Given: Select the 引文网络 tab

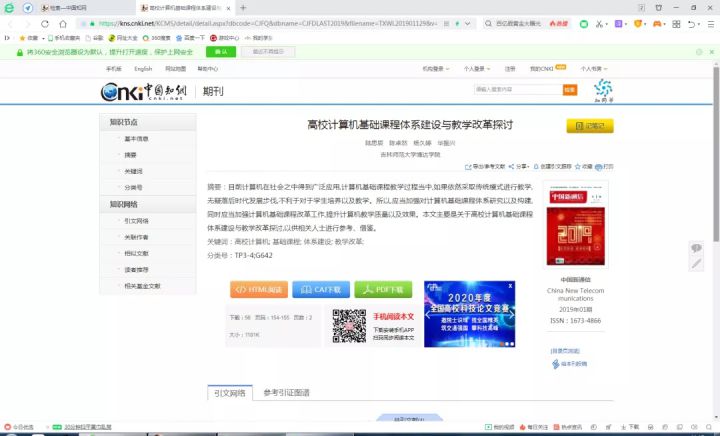Looking at the screenshot, I should 229,393.
